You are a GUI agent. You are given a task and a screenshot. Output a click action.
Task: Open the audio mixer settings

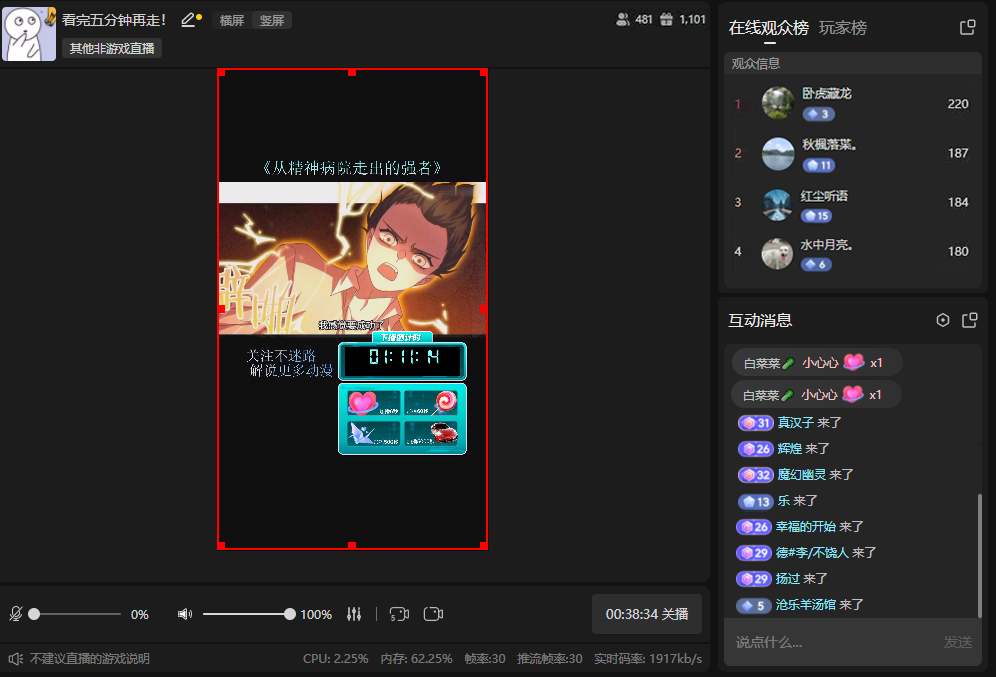pos(353,614)
